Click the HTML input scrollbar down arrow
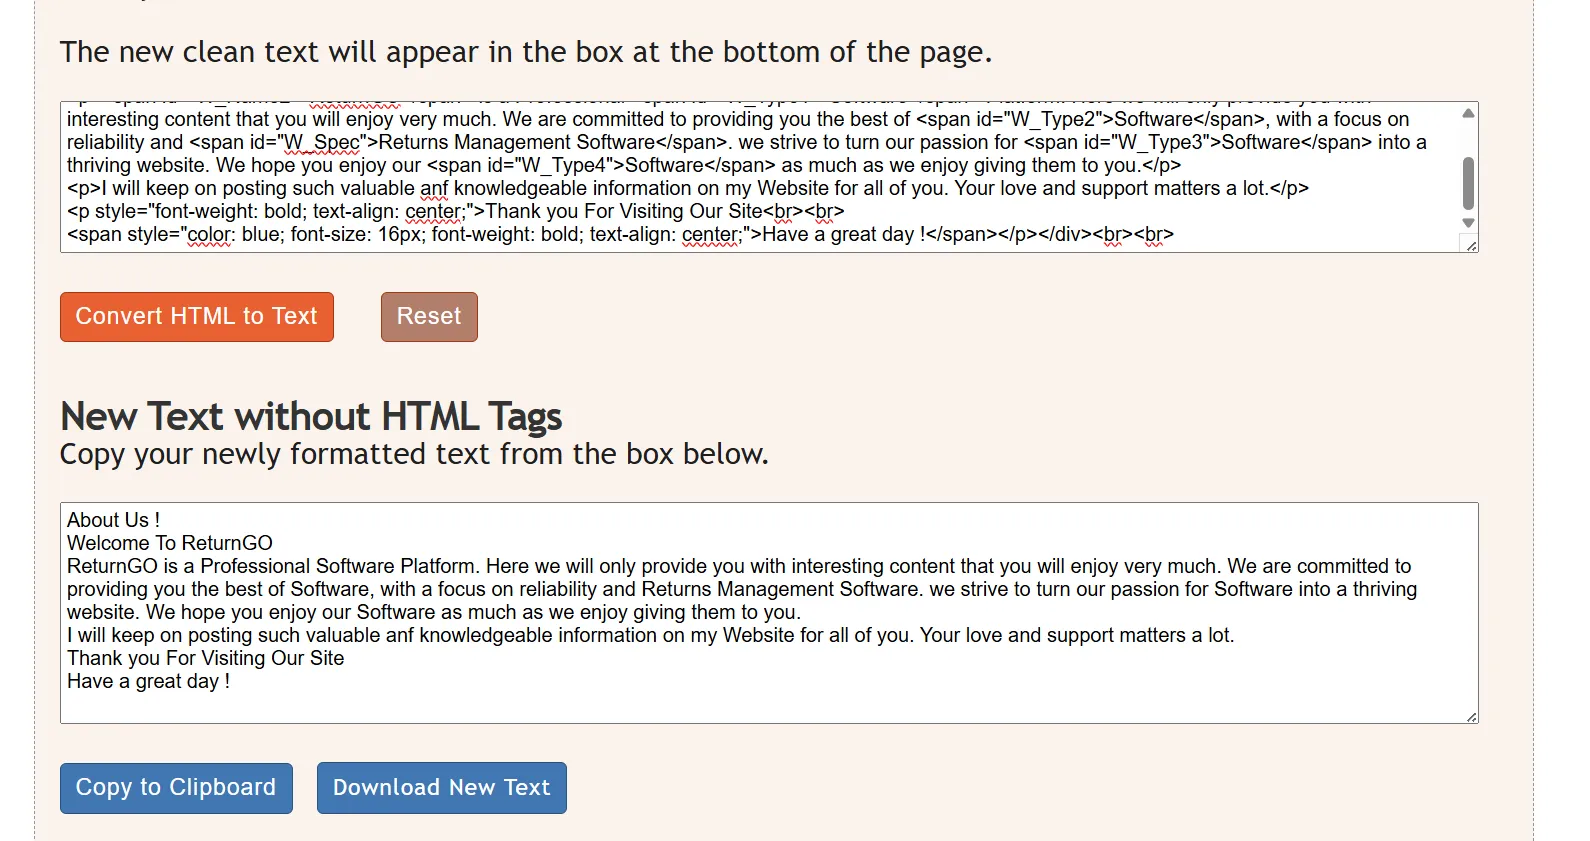1590x841 pixels. (1468, 223)
